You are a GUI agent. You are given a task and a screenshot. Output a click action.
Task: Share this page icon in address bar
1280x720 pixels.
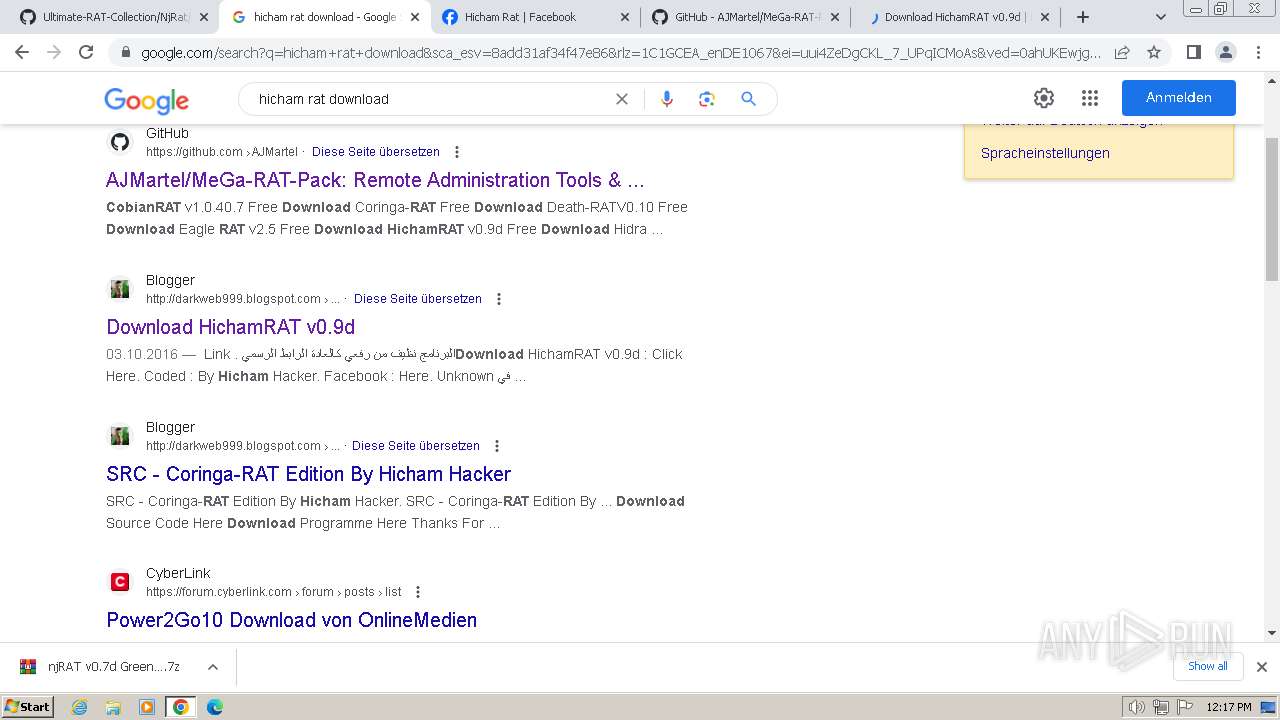tap(1122, 52)
